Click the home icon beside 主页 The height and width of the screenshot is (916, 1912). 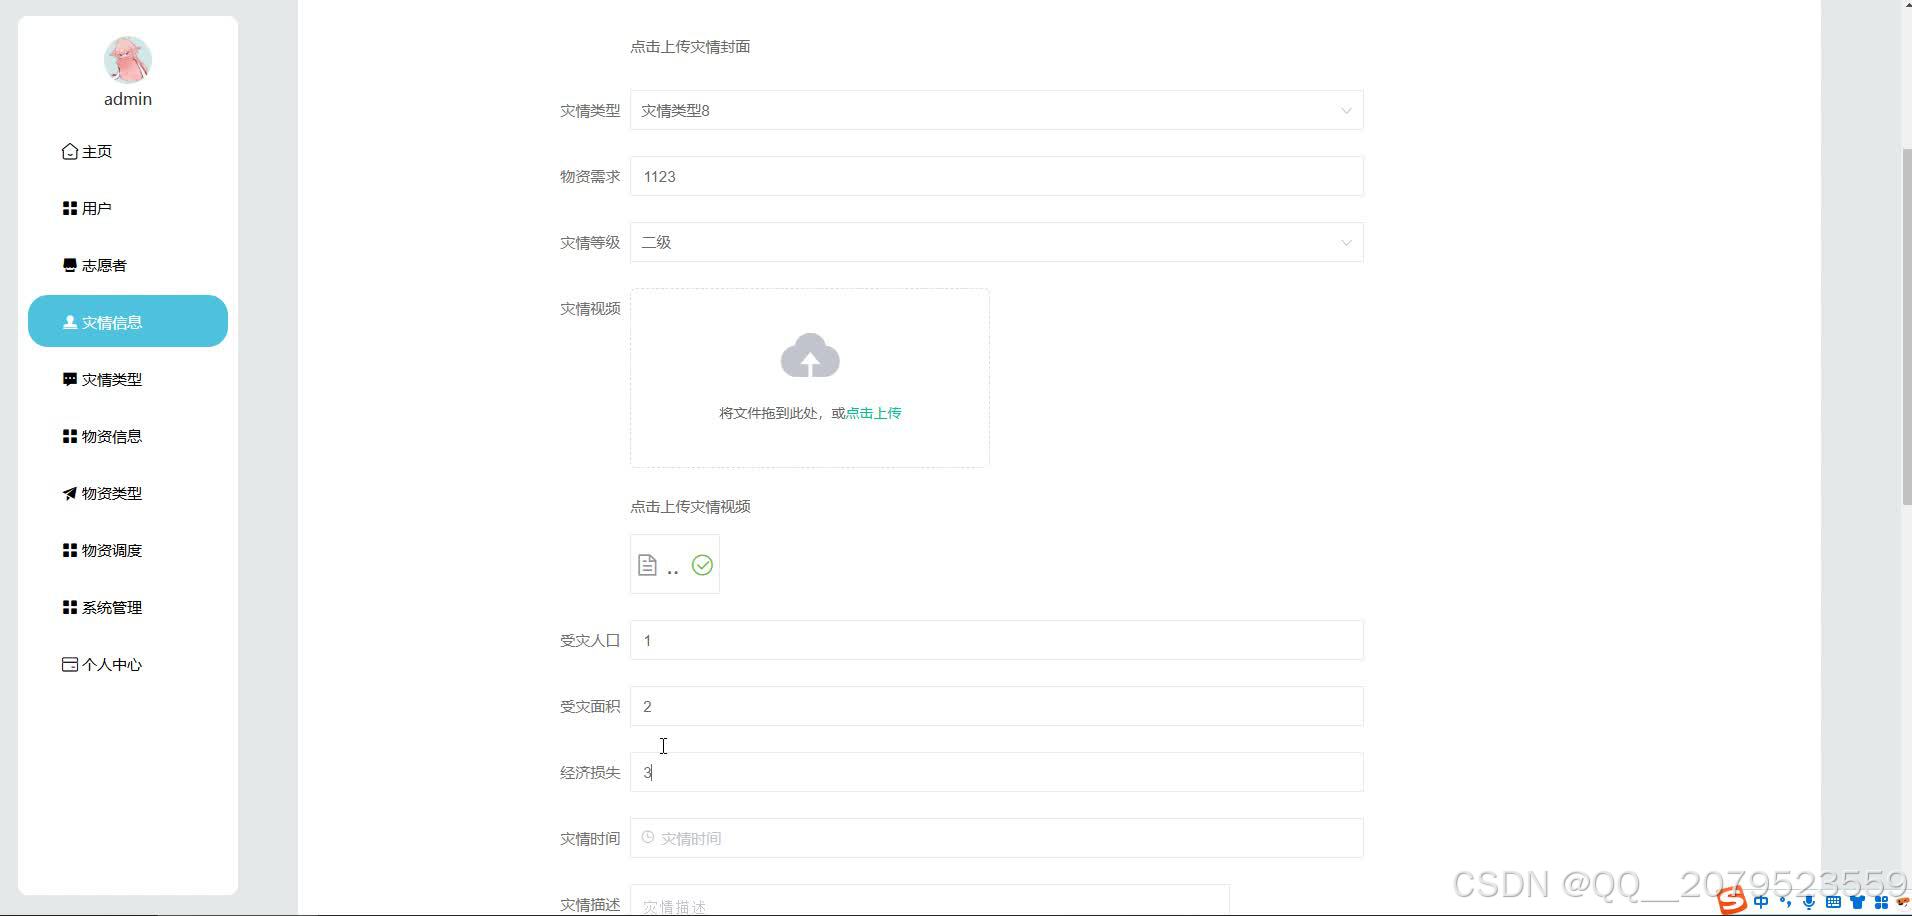coord(68,151)
